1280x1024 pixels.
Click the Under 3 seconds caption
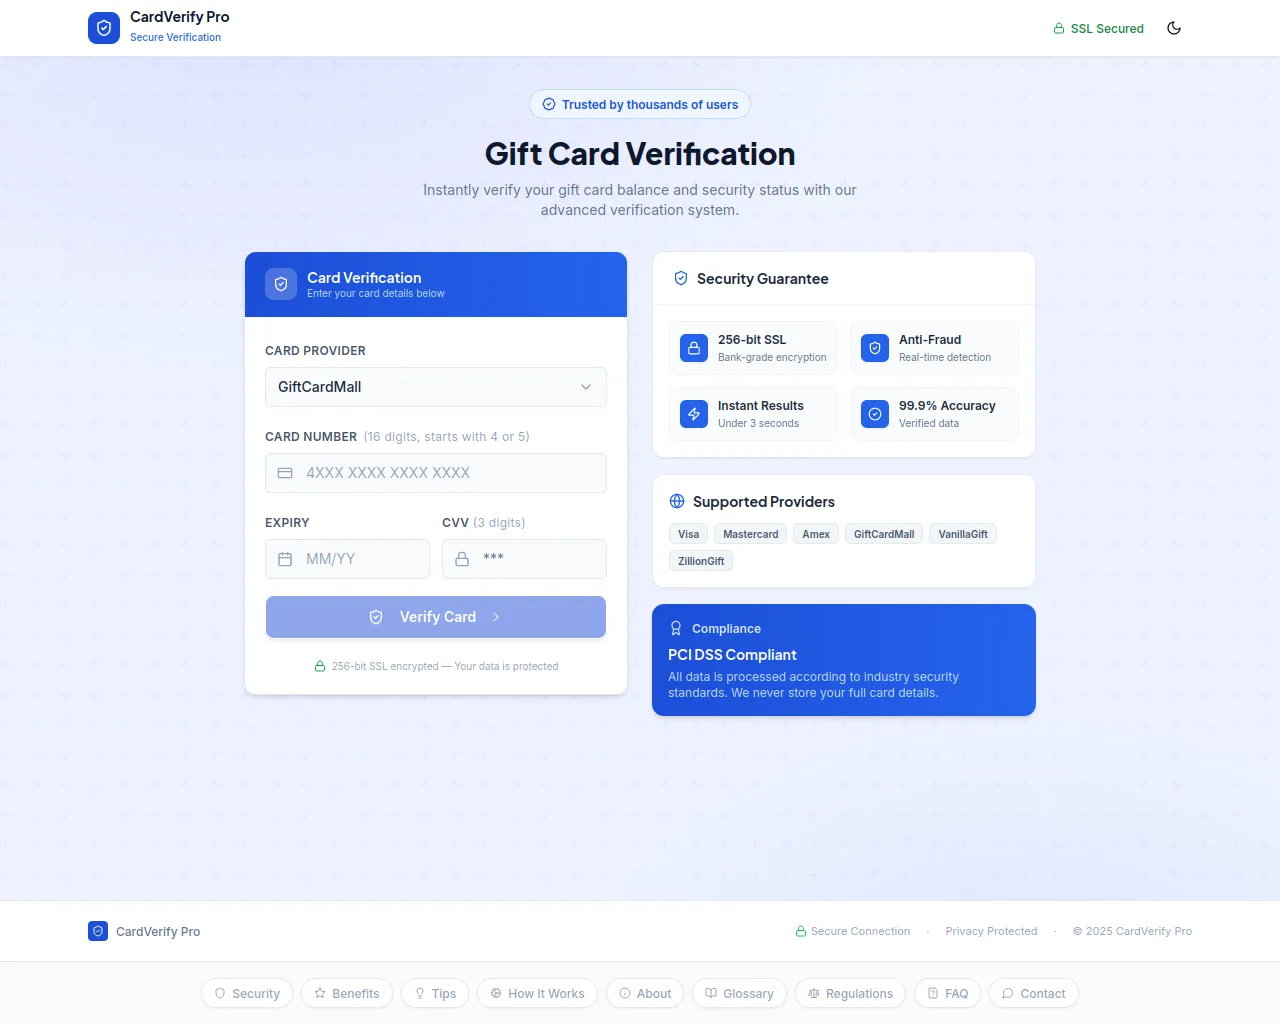coord(758,423)
